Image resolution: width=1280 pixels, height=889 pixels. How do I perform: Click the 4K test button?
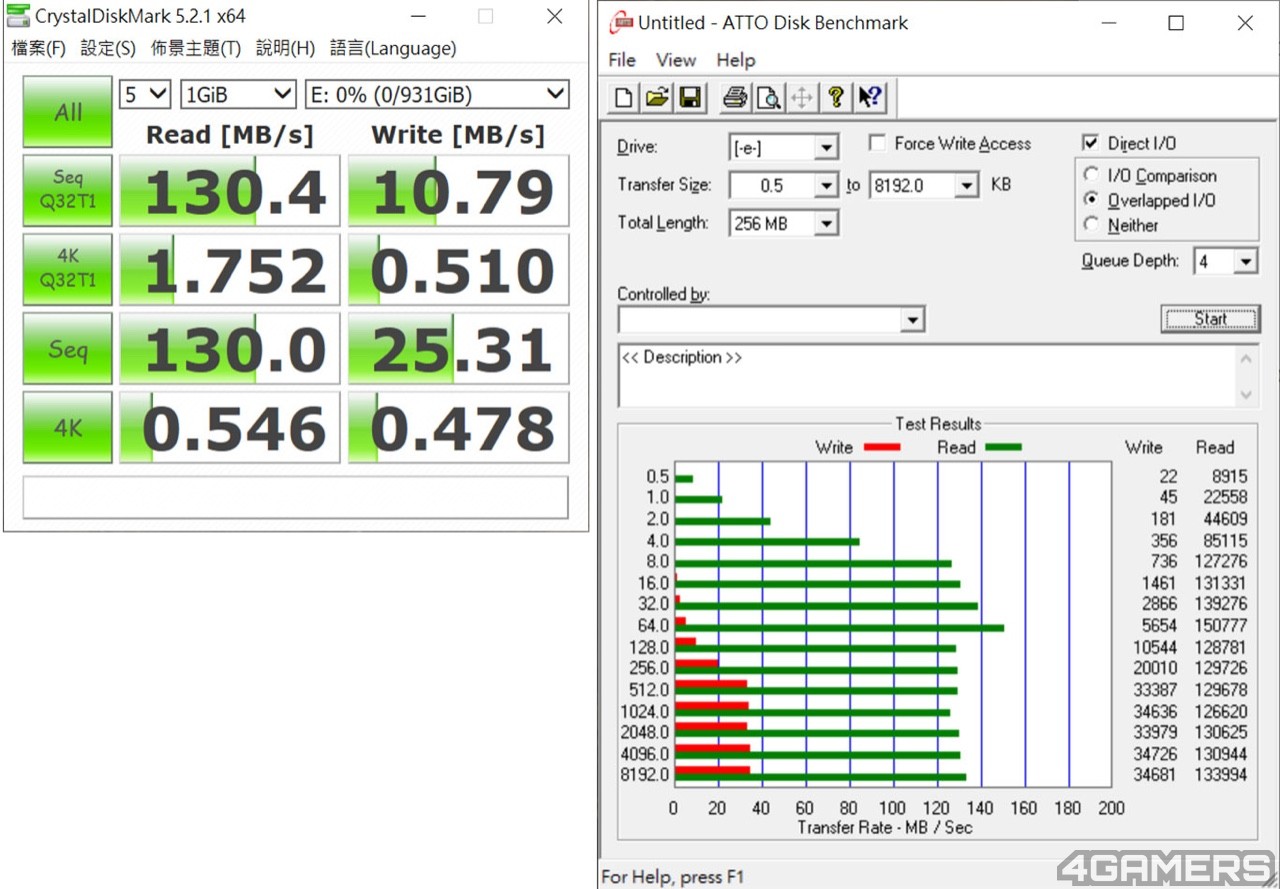[68, 427]
